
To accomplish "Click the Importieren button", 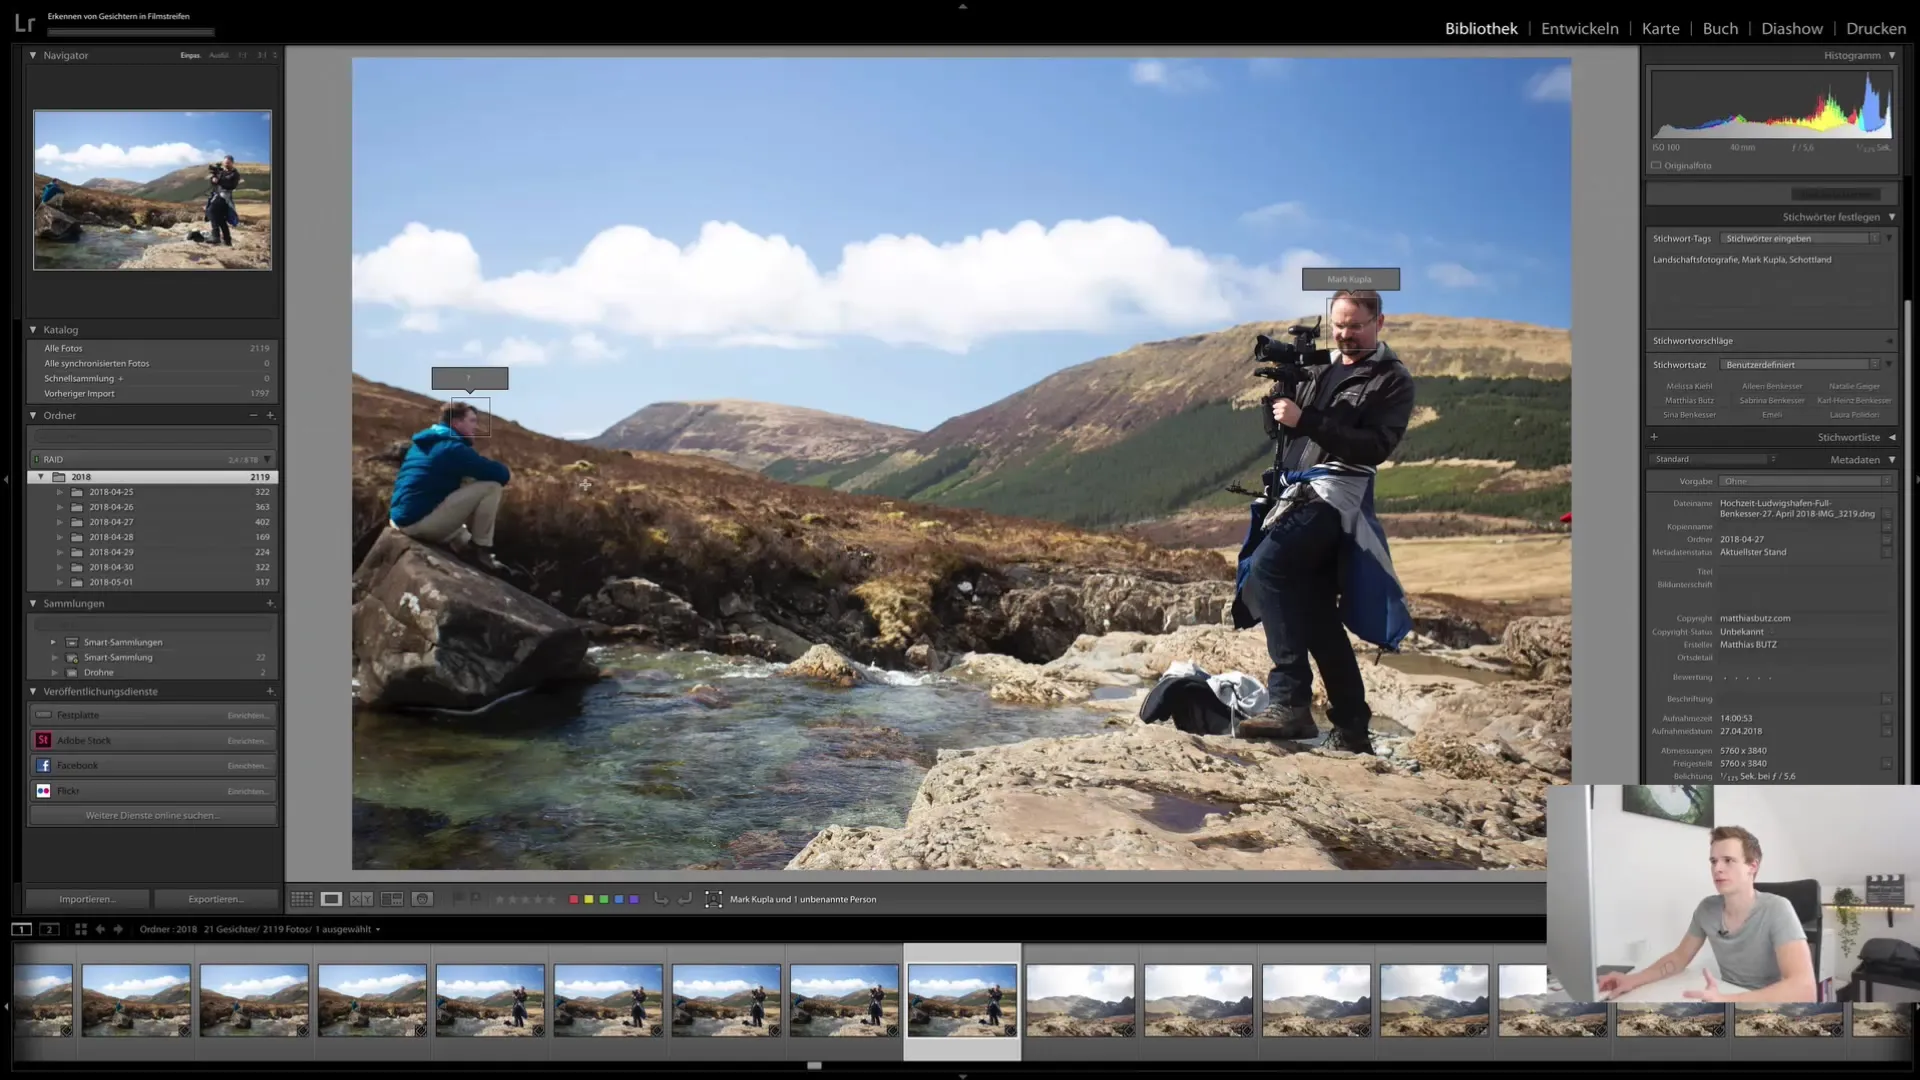I will tap(87, 899).
